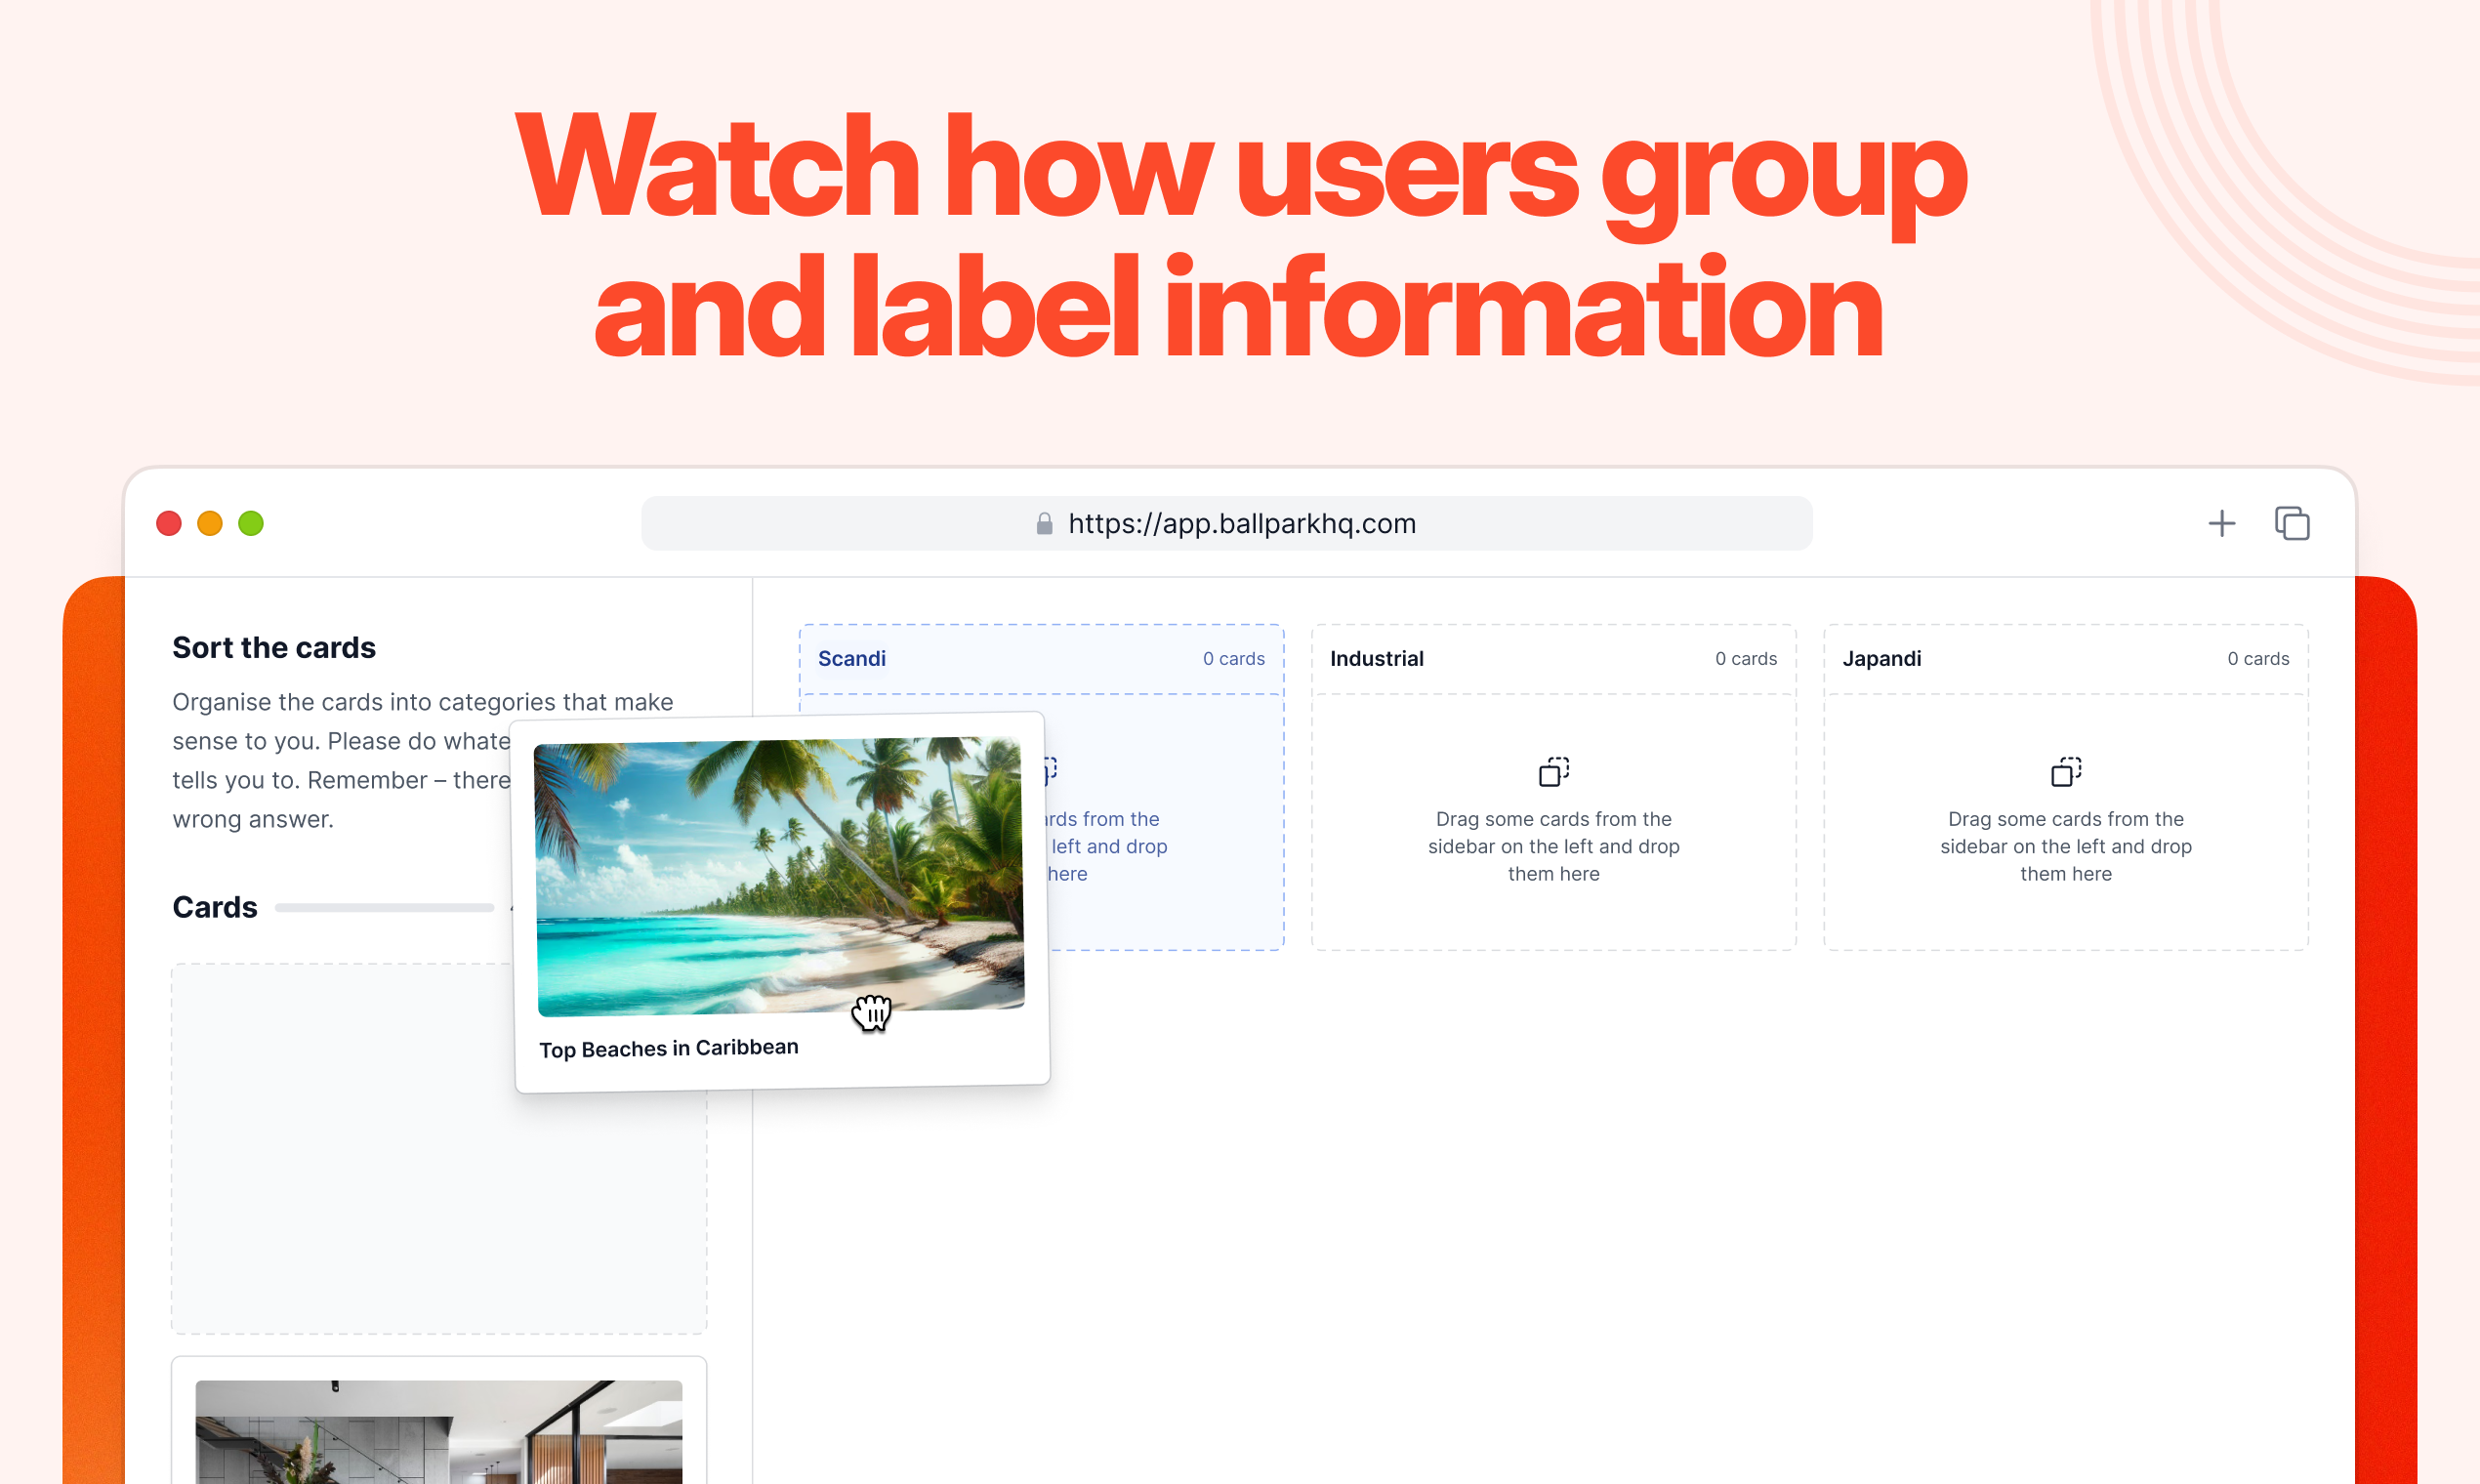Click the Top Beaches in Caribbean image

pyautogui.click(x=779, y=876)
